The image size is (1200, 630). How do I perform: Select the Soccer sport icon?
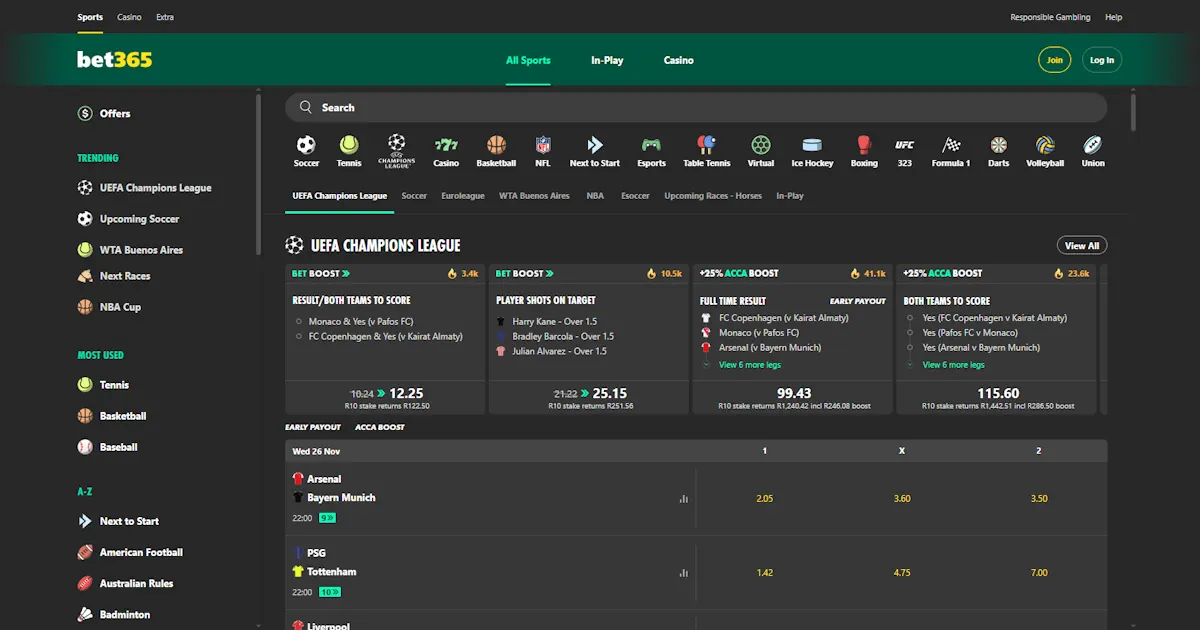click(x=306, y=148)
